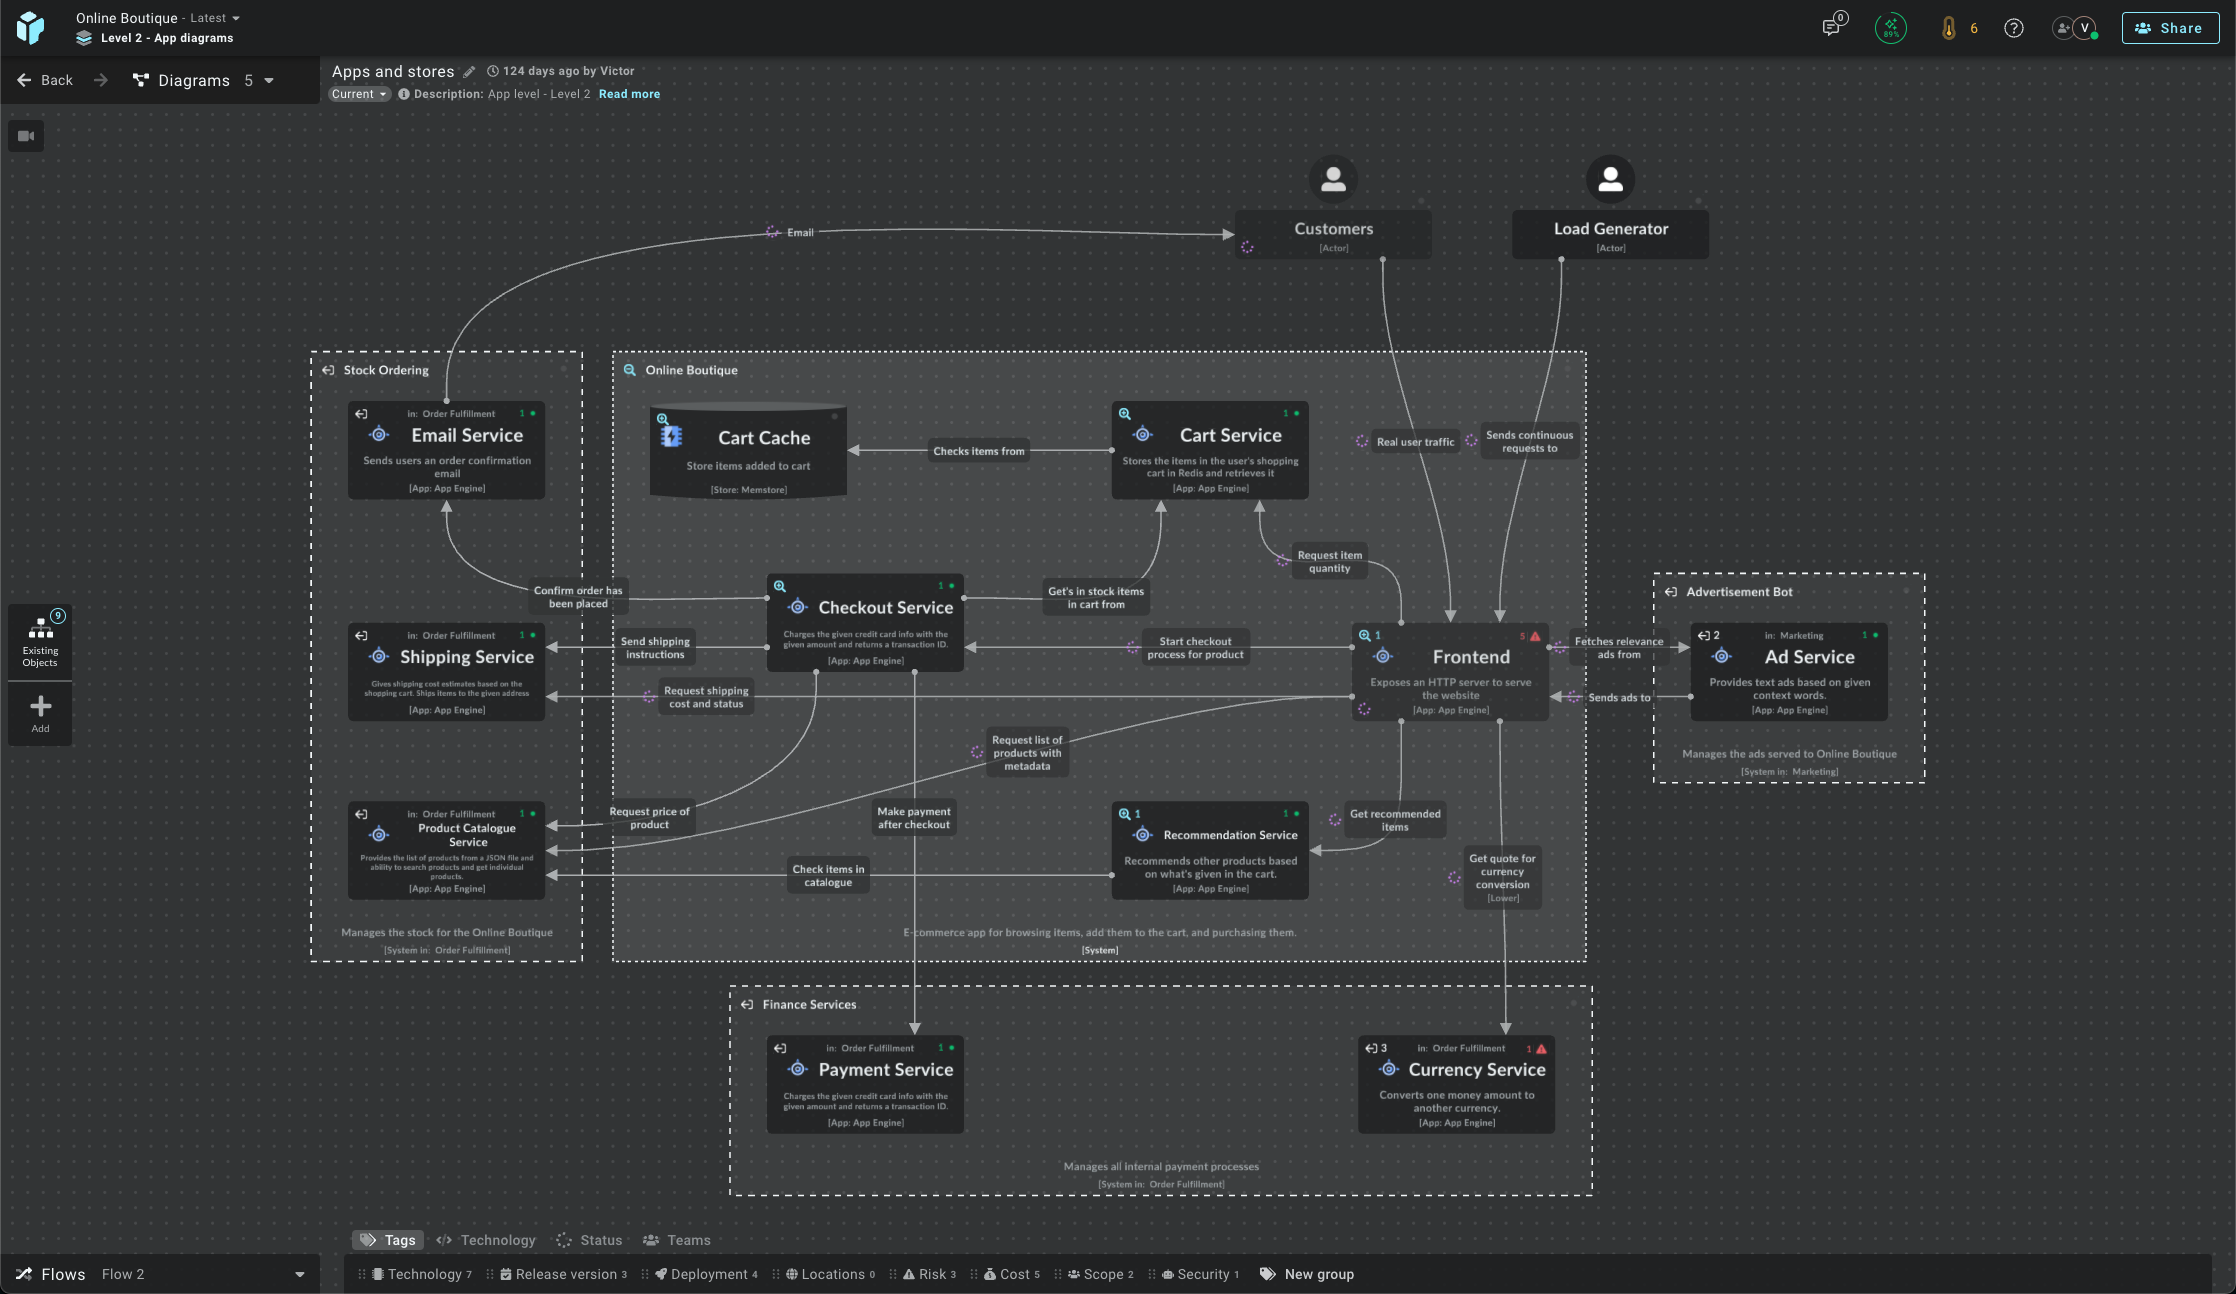
Task: Toggle the Locations 0 tag group
Action: 830,1274
